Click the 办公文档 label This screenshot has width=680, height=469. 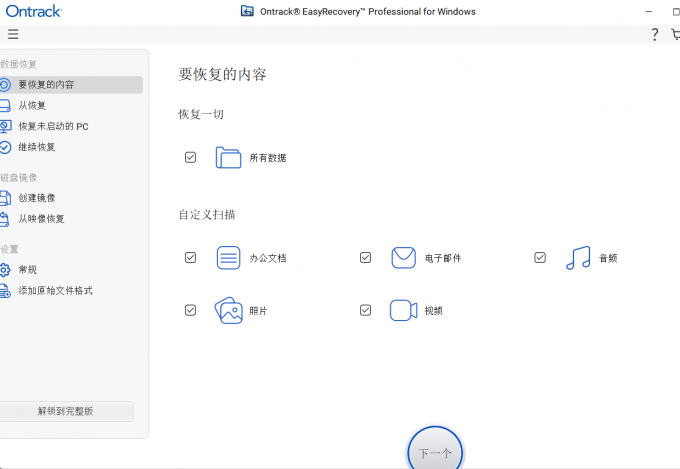click(x=268, y=258)
